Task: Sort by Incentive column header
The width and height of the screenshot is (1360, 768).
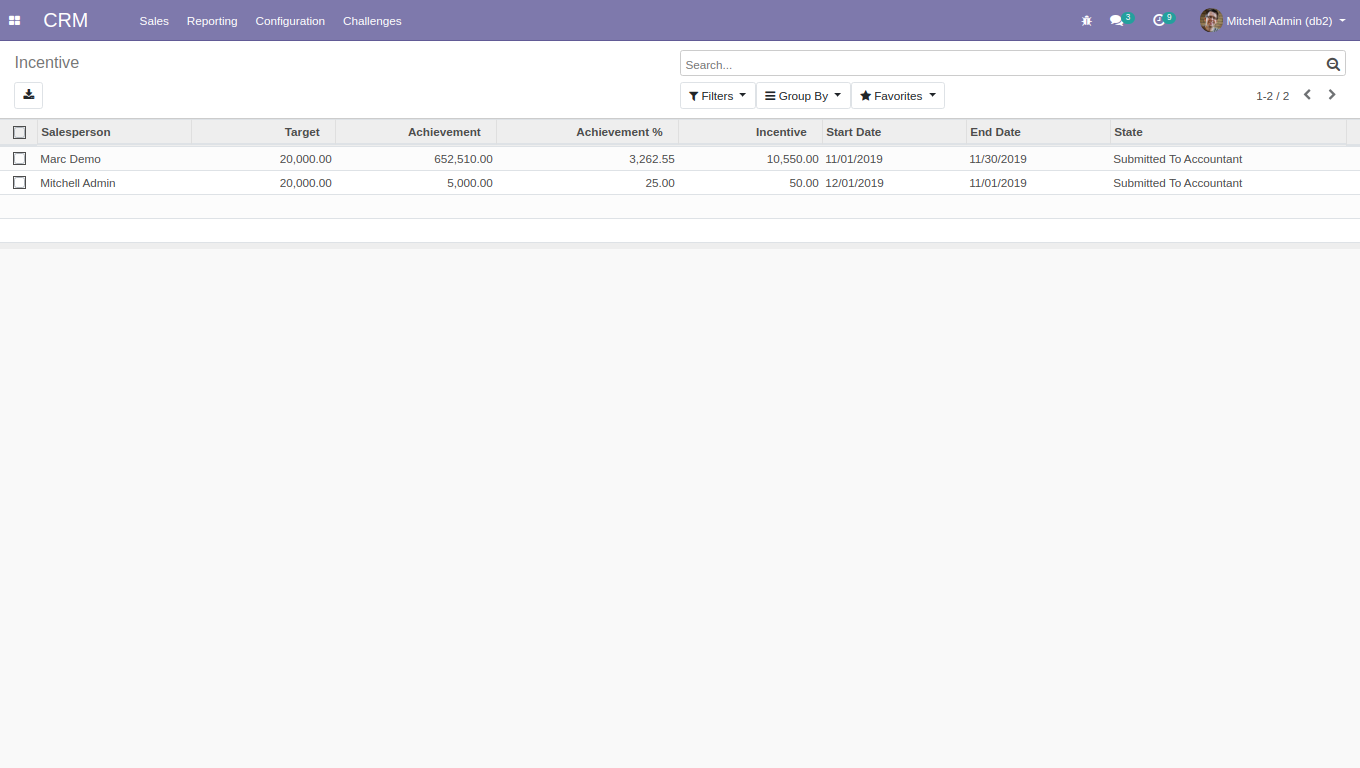Action: tap(750, 132)
